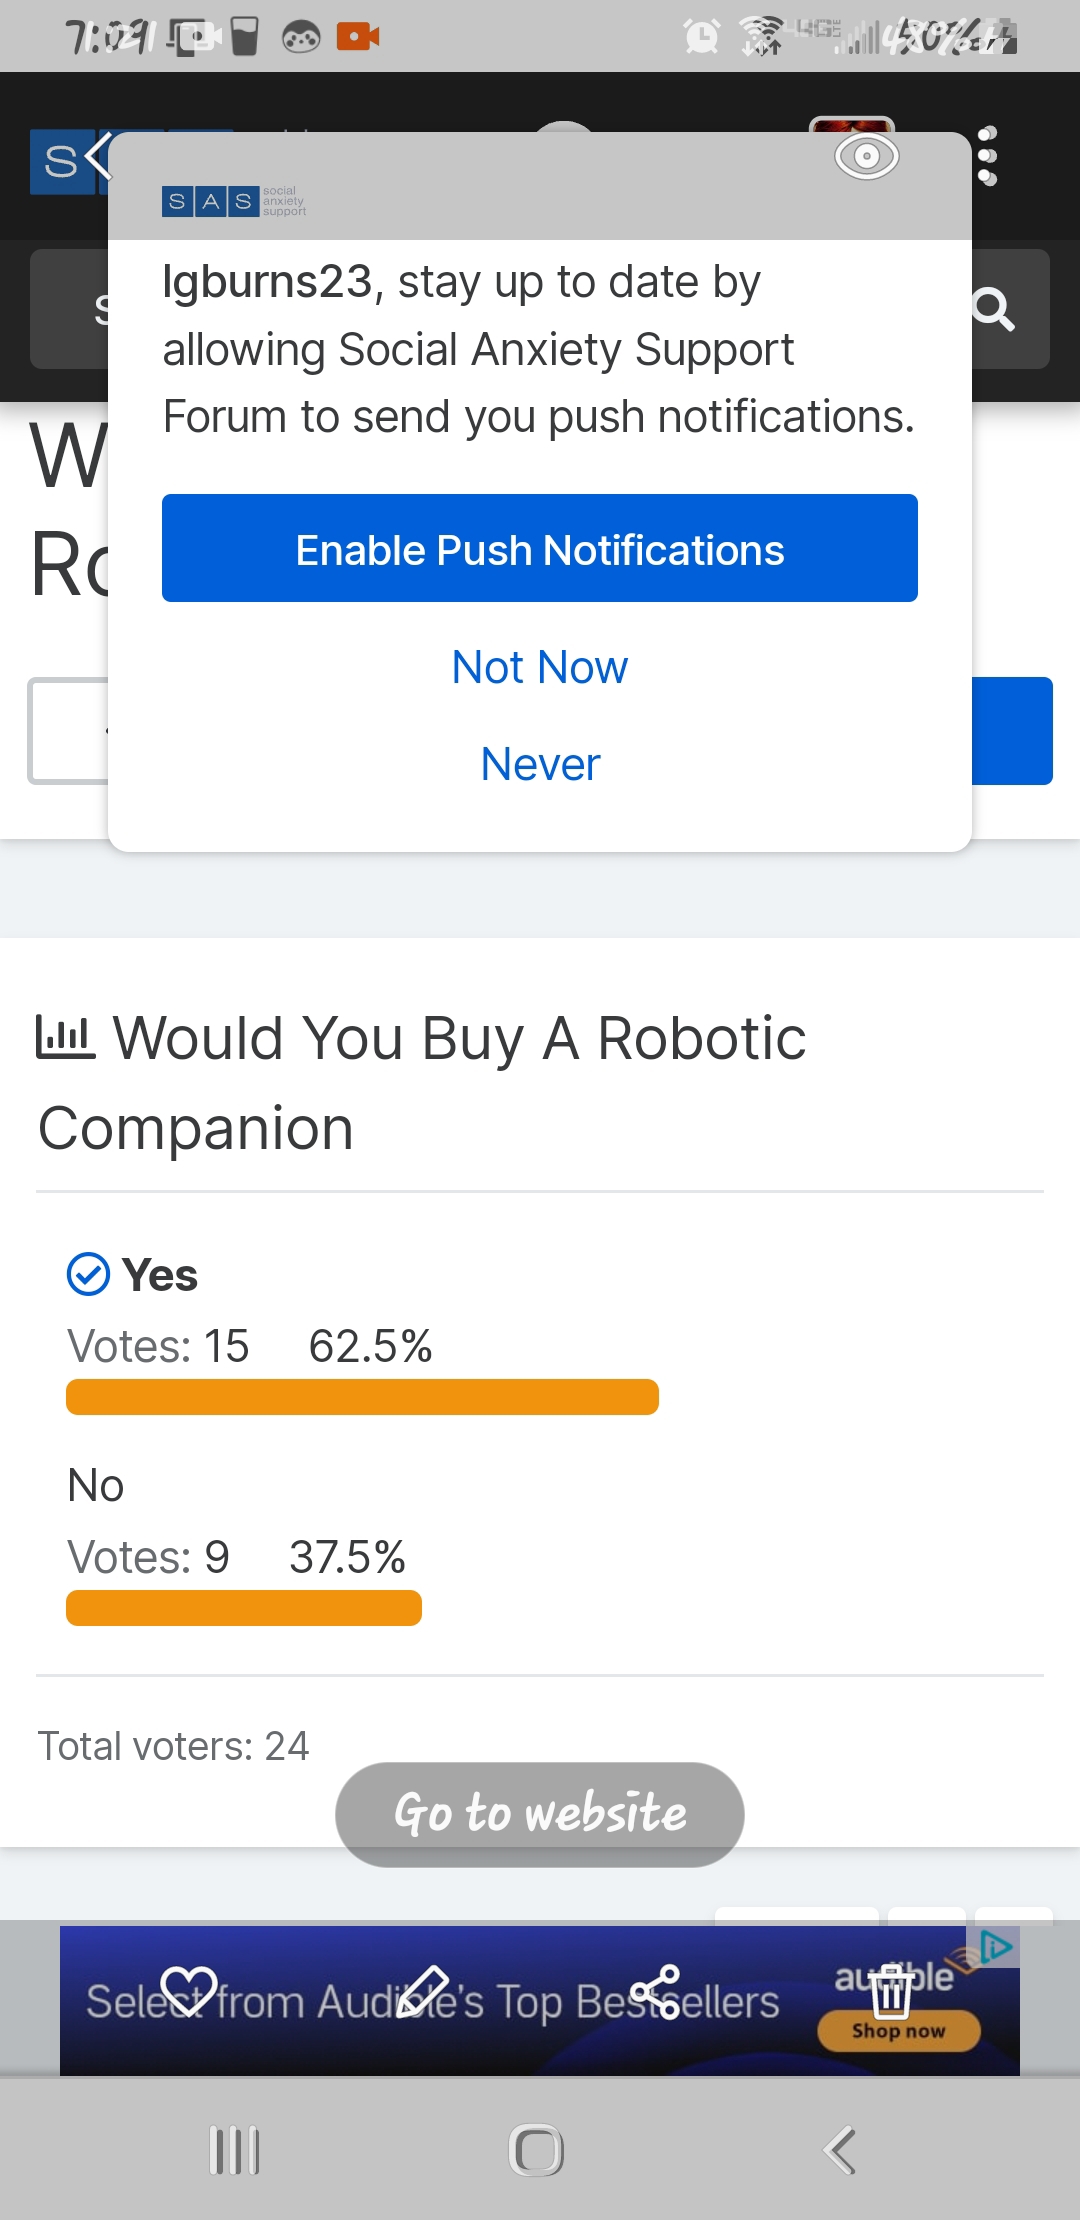
Task: Tap the alarm clock status bar icon
Action: tap(702, 36)
